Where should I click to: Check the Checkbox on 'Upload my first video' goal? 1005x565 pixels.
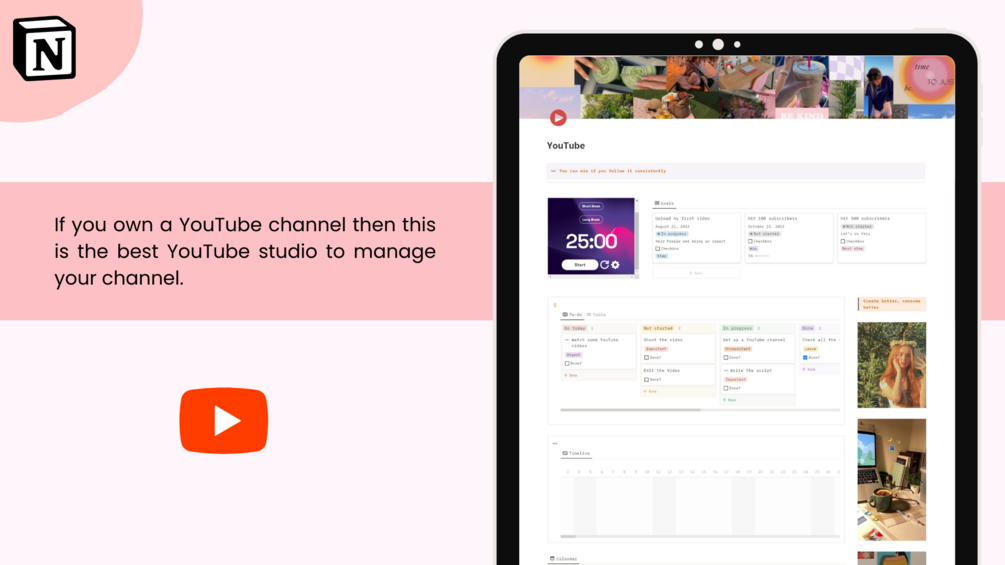coord(658,249)
